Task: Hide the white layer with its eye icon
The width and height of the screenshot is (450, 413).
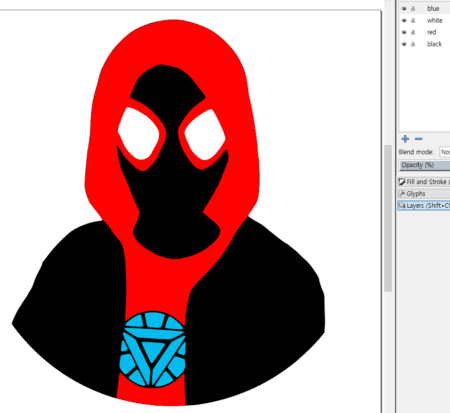Action: [x=404, y=20]
